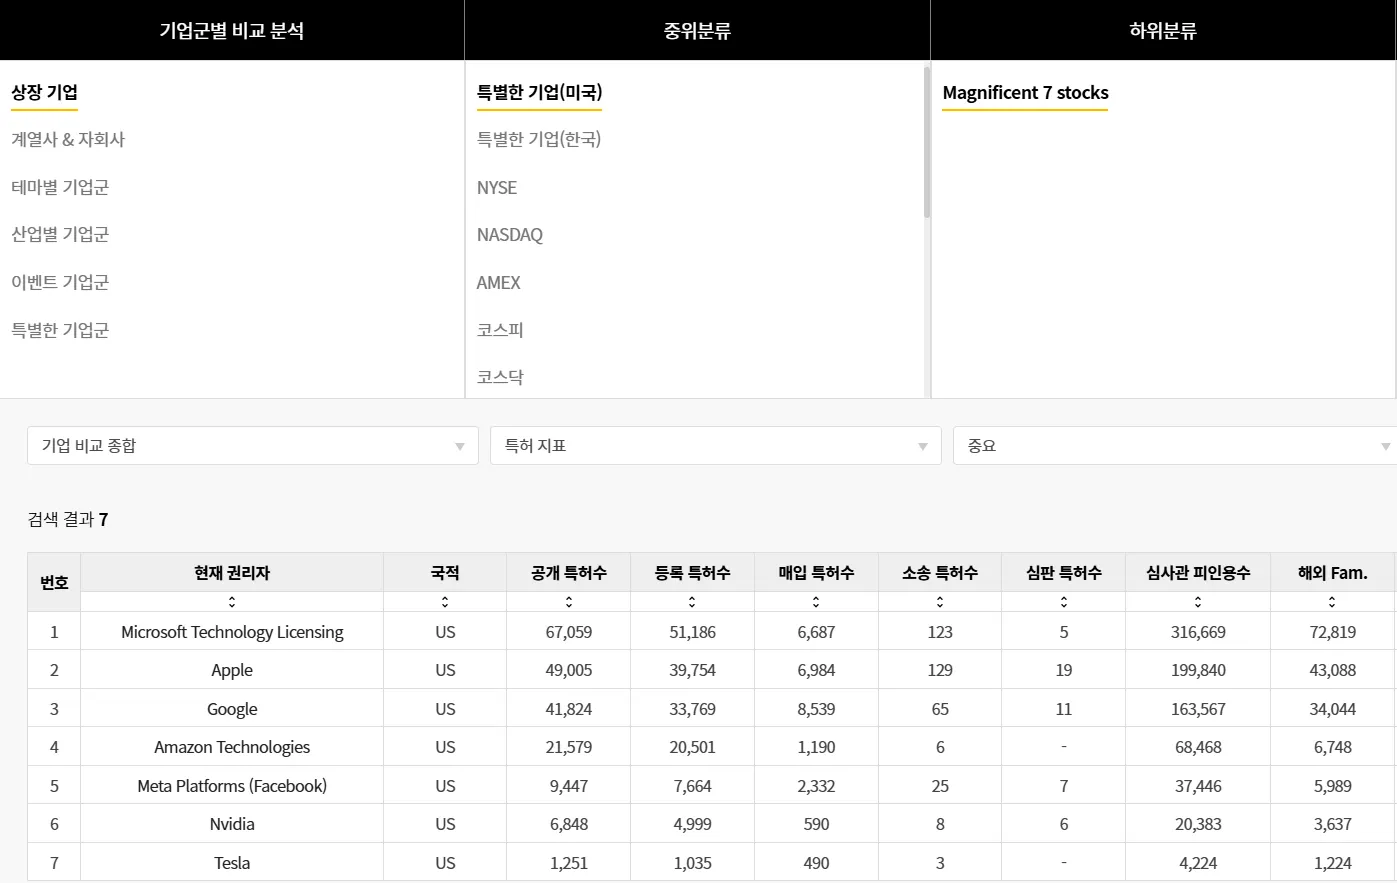Screen dimensions: 1397x883
Task: Click Amazon's 심사관 피인용수 value 68,468
Action: click(x=1198, y=747)
